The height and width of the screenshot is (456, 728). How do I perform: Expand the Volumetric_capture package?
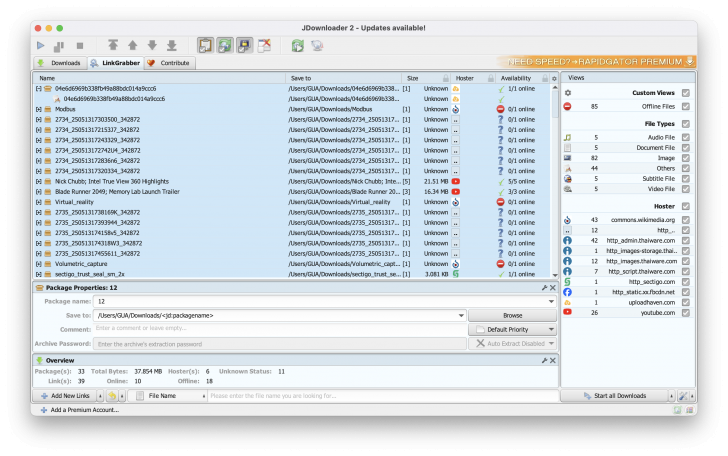point(39,264)
